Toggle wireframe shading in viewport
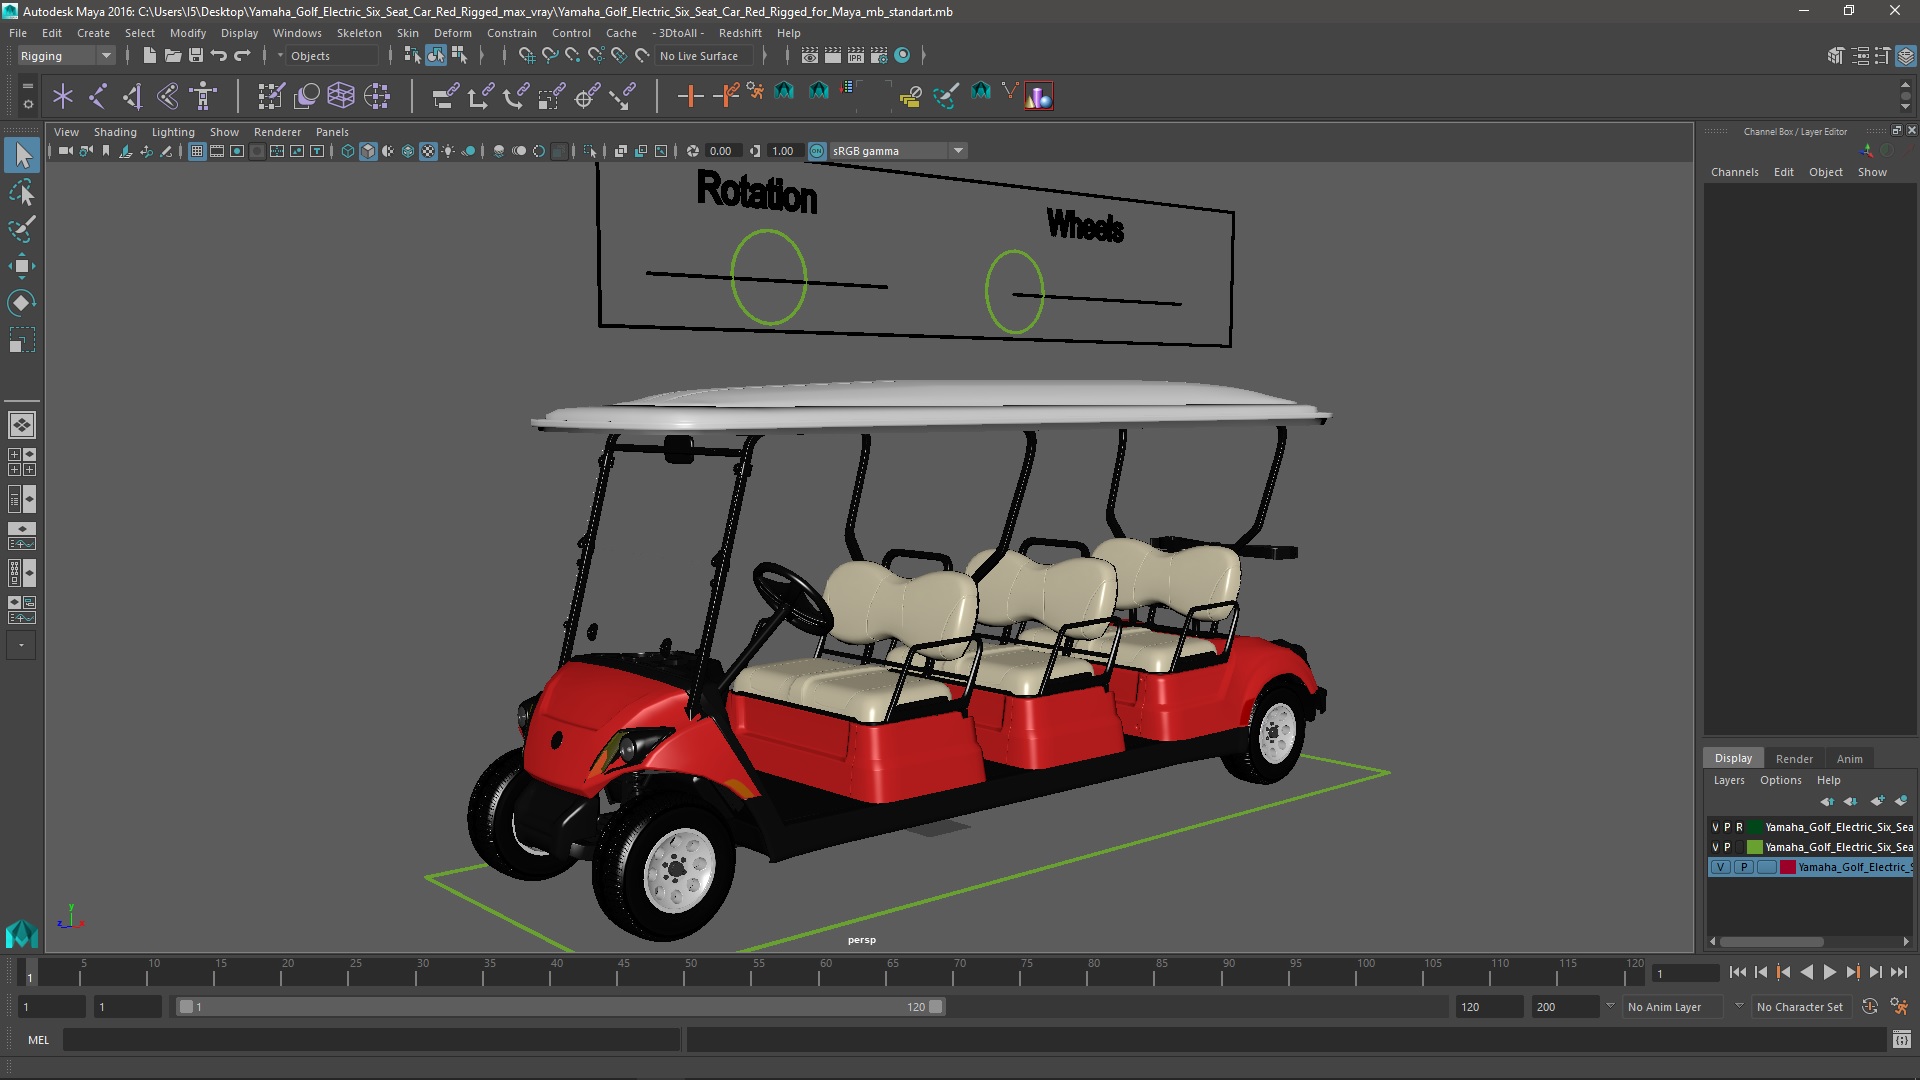The image size is (1920, 1080). pos(348,151)
